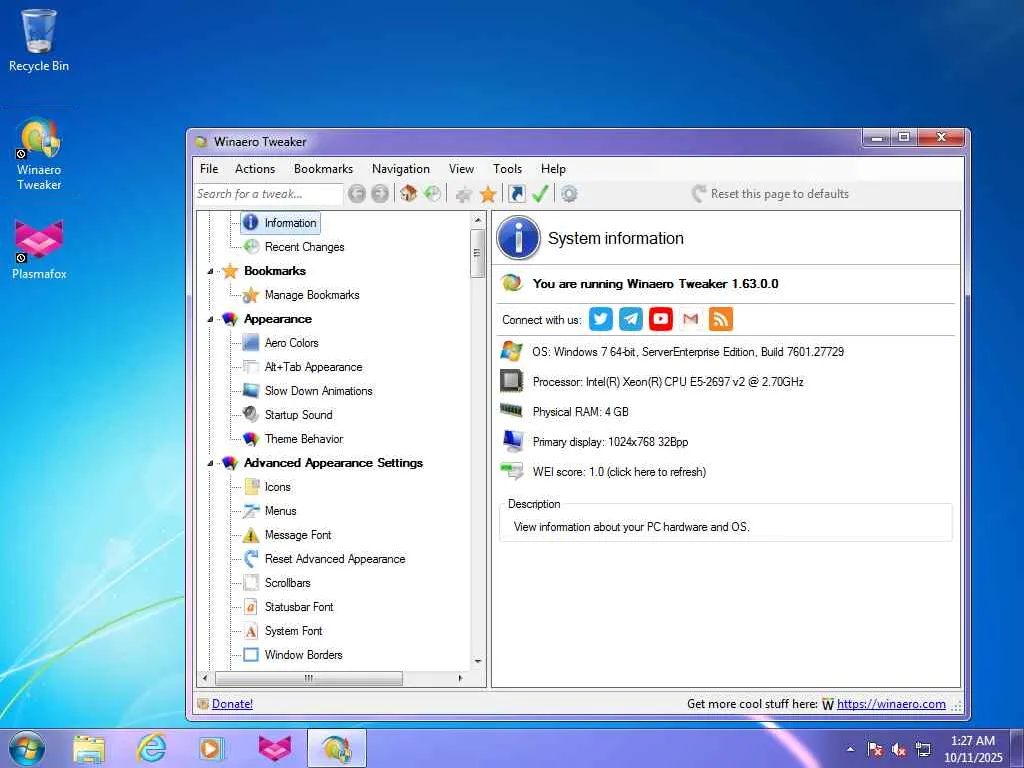Image resolution: width=1024 pixels, height=768 pixels.
Task: Open the YouTube icon under Connect with us
Action: pos(661,319)
